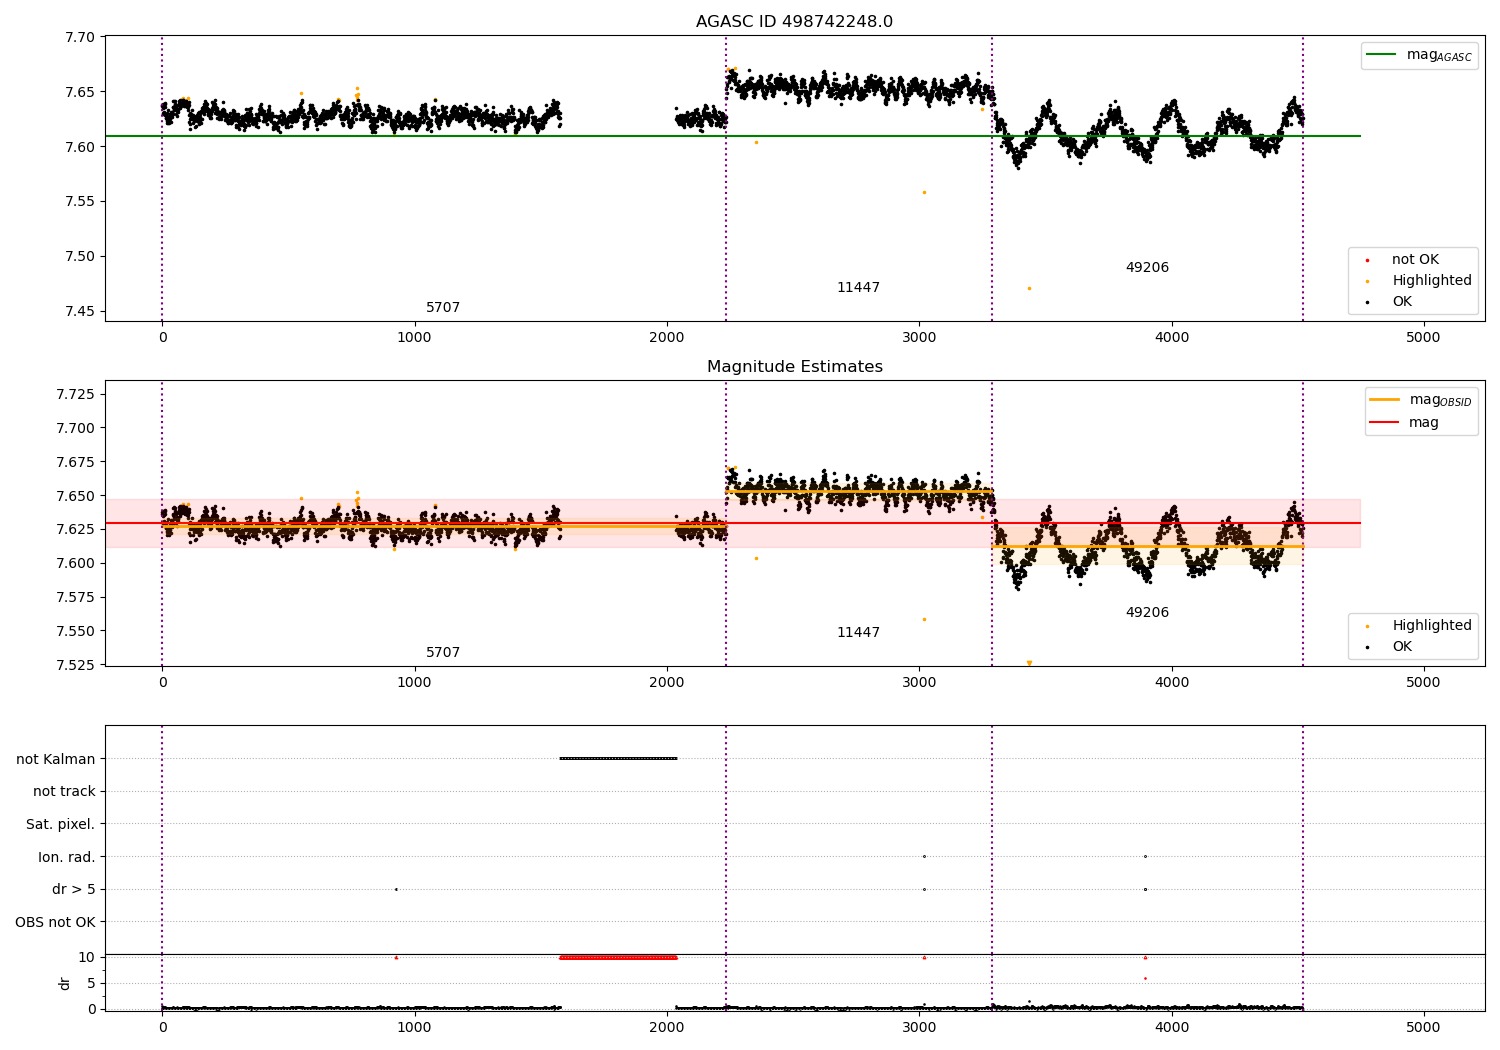The image size is (1500, 1050).
Task: Click the '49206' label in top plot
Action: pos(1147,267)
